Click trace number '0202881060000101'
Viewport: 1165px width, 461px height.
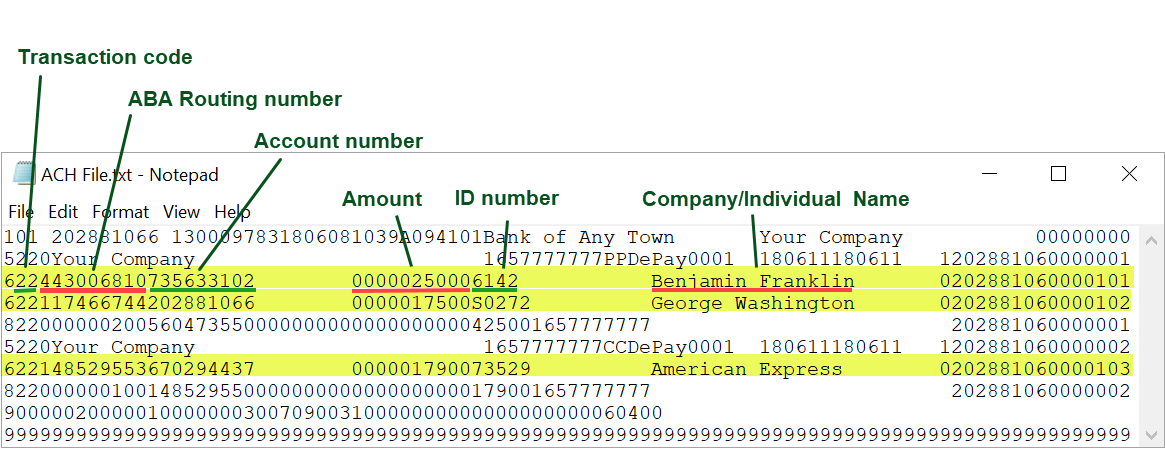pyautogui.click(x=1035, y=282)
